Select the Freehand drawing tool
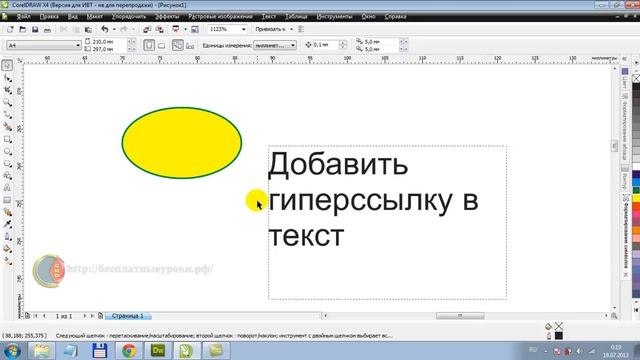This screenshot has width=640, height=360. 7,114
